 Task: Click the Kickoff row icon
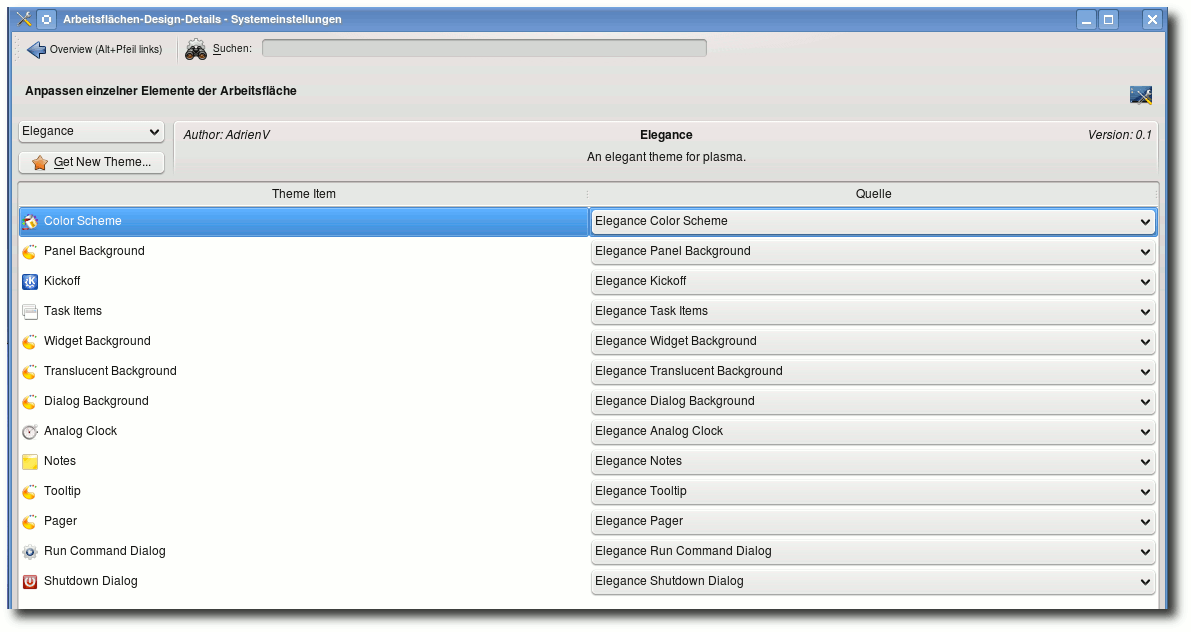29,281
